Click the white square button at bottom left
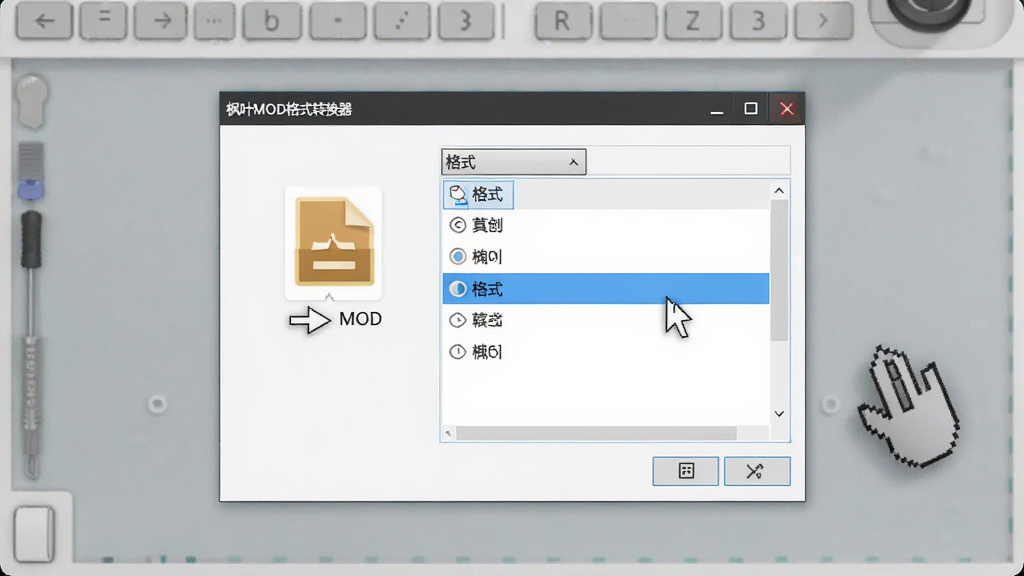The width and height of the screenshot is (1024, 576). click(34, 534)
